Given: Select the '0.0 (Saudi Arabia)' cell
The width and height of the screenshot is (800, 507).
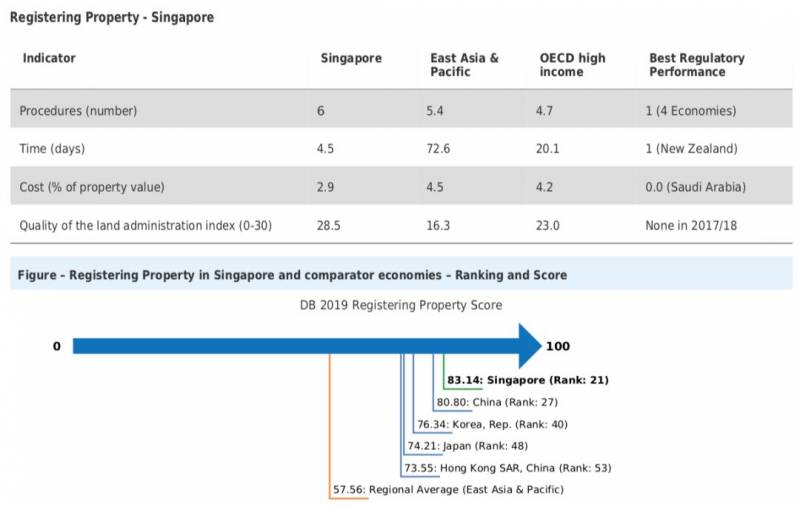Looking at the screenshot, I should (x=695, y=188).
